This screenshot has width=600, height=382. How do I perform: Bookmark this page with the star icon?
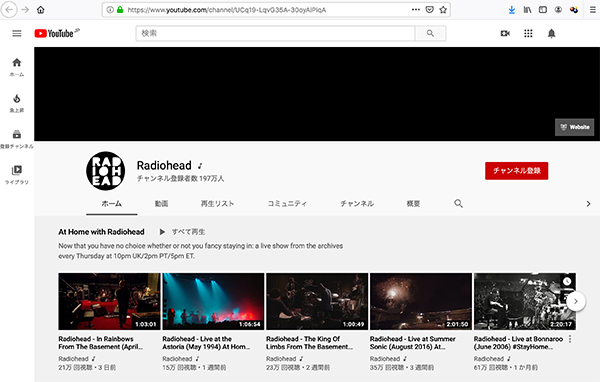[443, 10]
